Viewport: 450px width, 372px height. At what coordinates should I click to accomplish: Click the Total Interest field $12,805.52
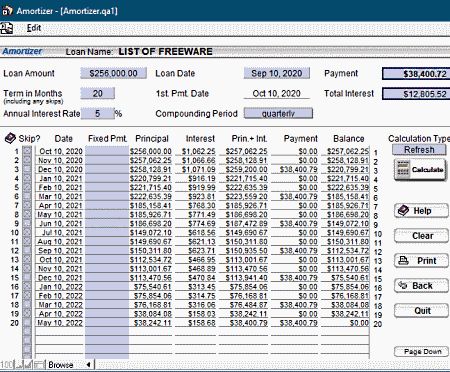(417, 94)
